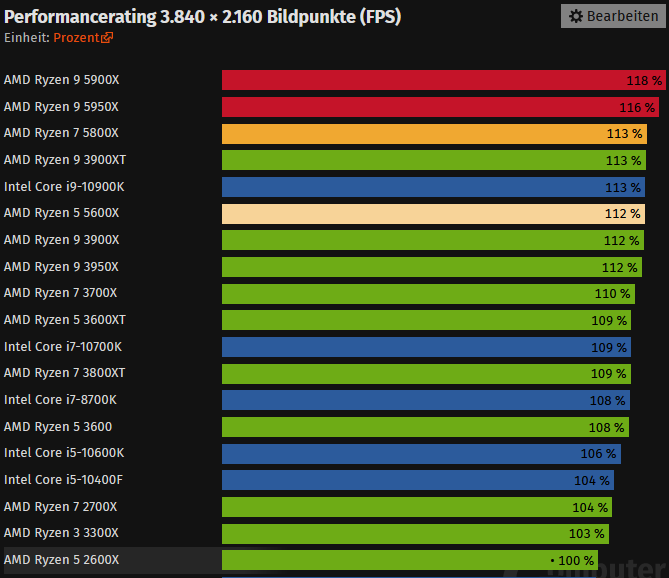Image resolution: width=669 pixels, height=578 pixels.
Task: Select the AMD Ryzen 7 2700X label
Action: (x=61, y=507)
